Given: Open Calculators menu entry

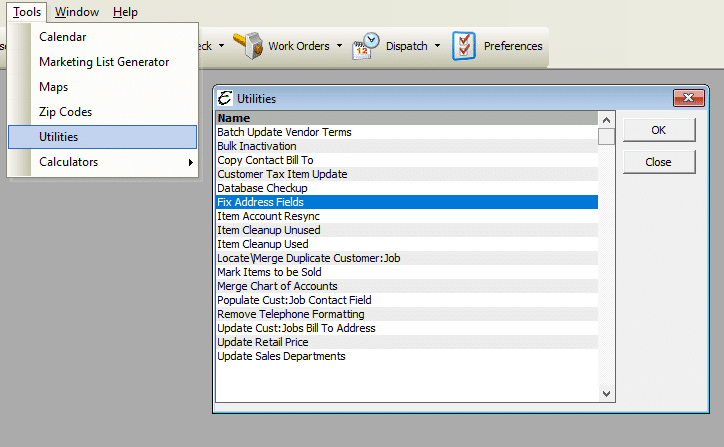Looking at the screenshot, I should point(103,162).
